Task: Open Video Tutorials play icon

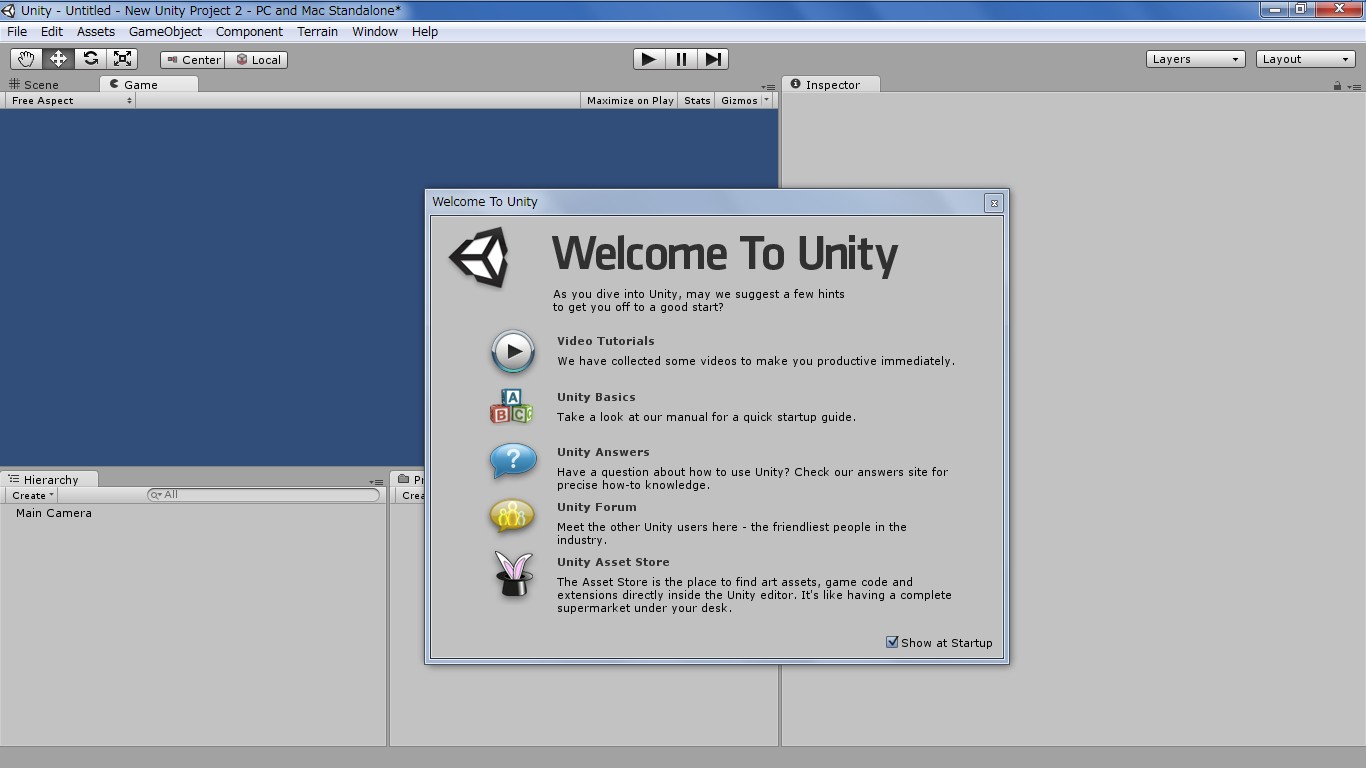Action: pos(513,352)
